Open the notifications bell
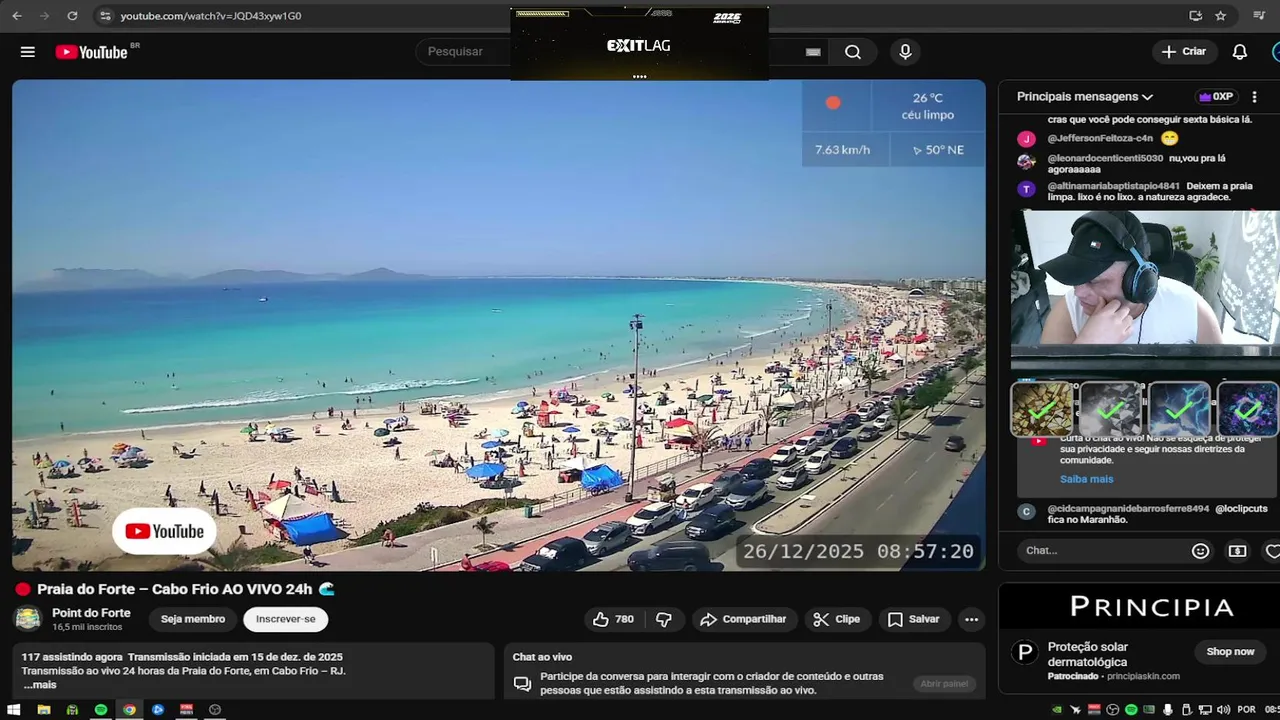This screenshot has height=720, width=1280. coord(1240,52)
